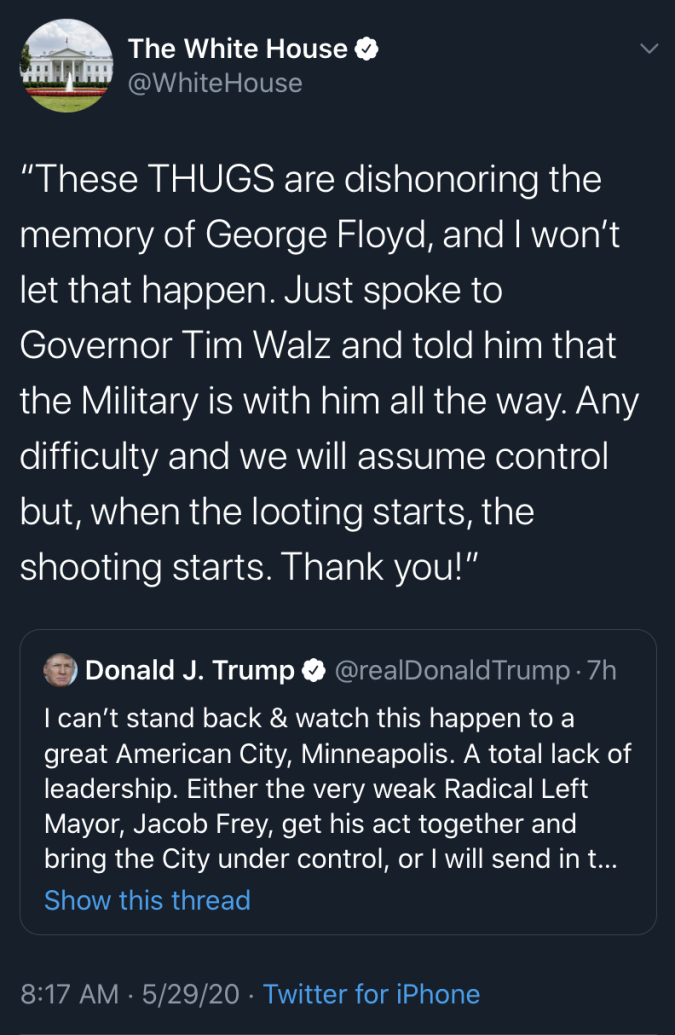Click the word THUGS in the tweet
The height and width of the screenshot is (1035, 675).
pos(210,180)
